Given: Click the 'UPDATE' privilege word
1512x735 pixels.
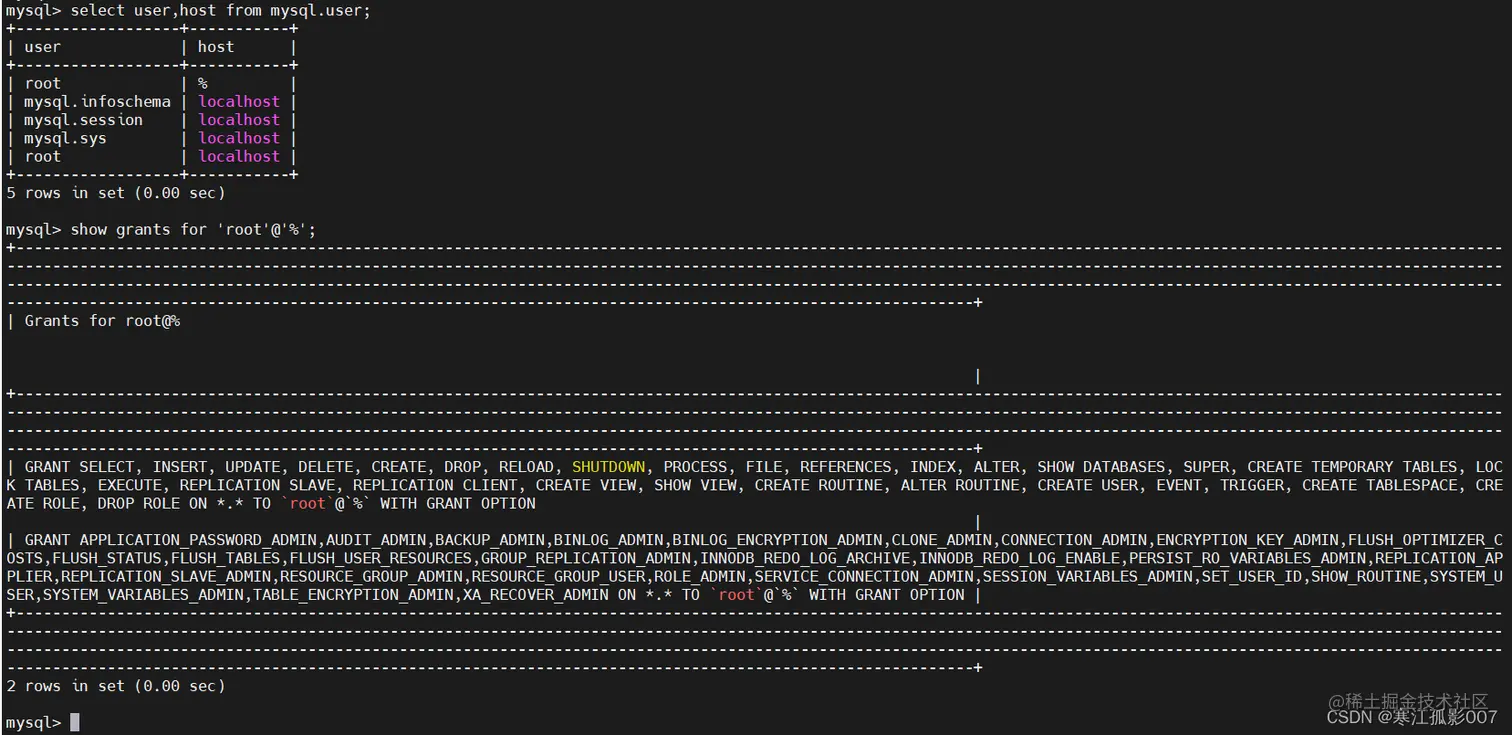Looking at the screenshot, I should pos(253,467).
